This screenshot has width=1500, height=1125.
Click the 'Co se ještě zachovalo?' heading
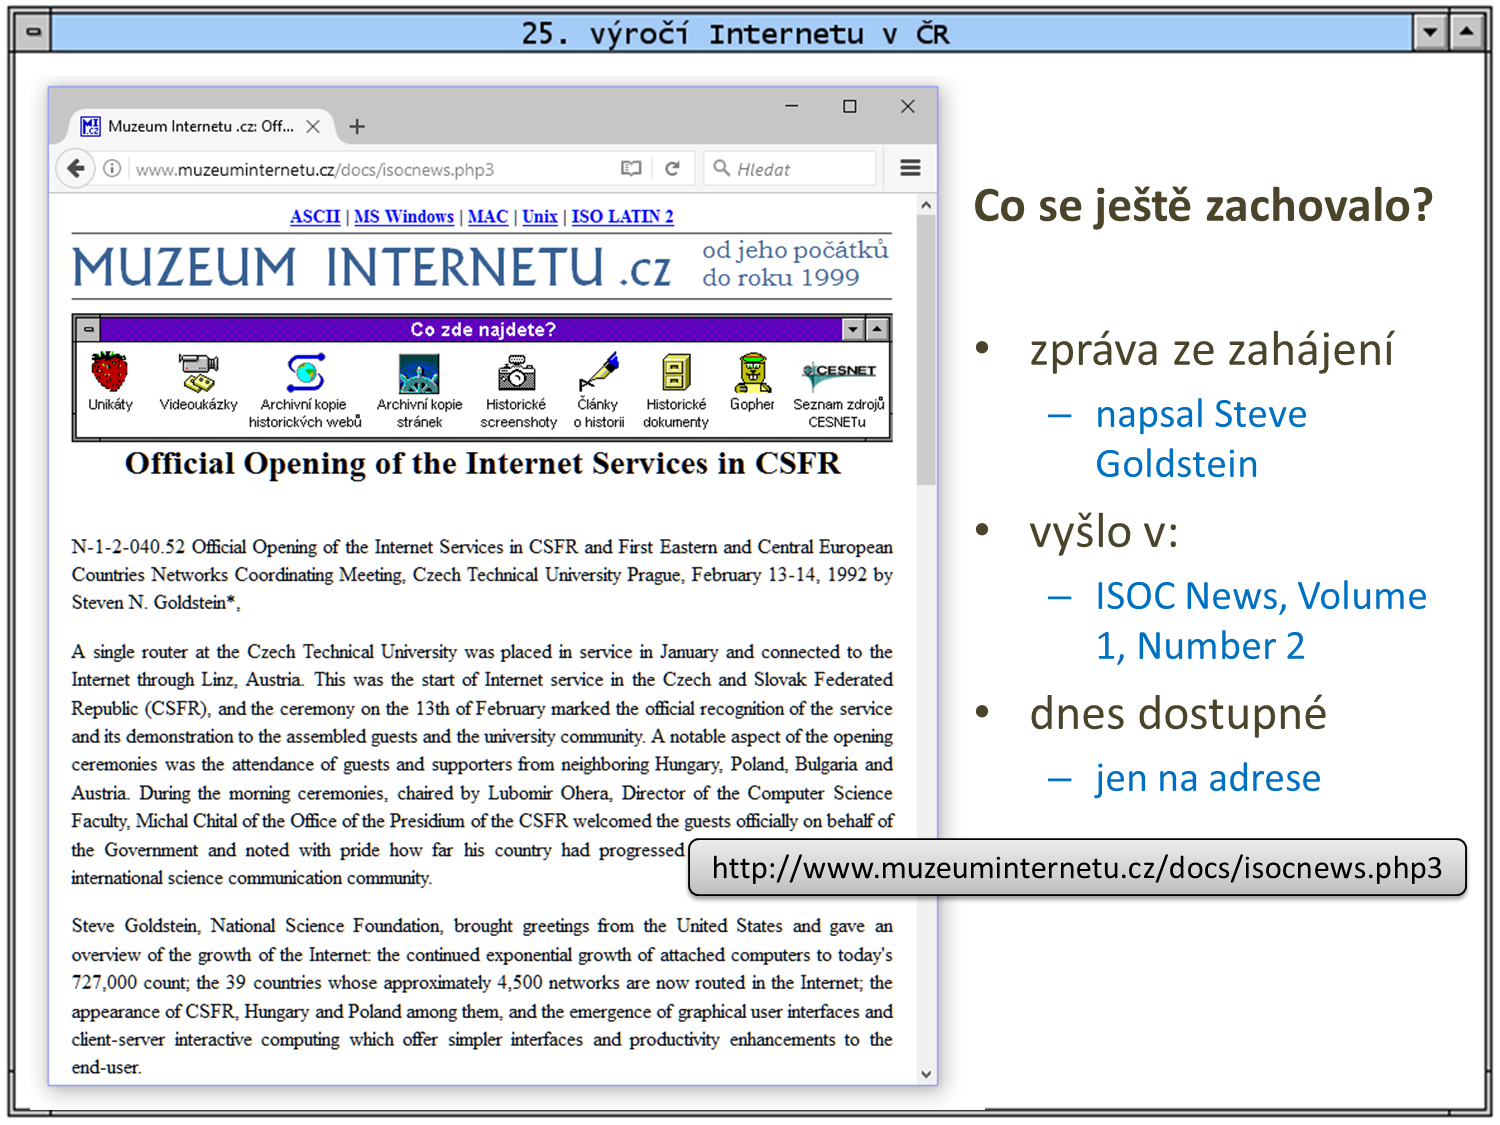coord(1203,205)
